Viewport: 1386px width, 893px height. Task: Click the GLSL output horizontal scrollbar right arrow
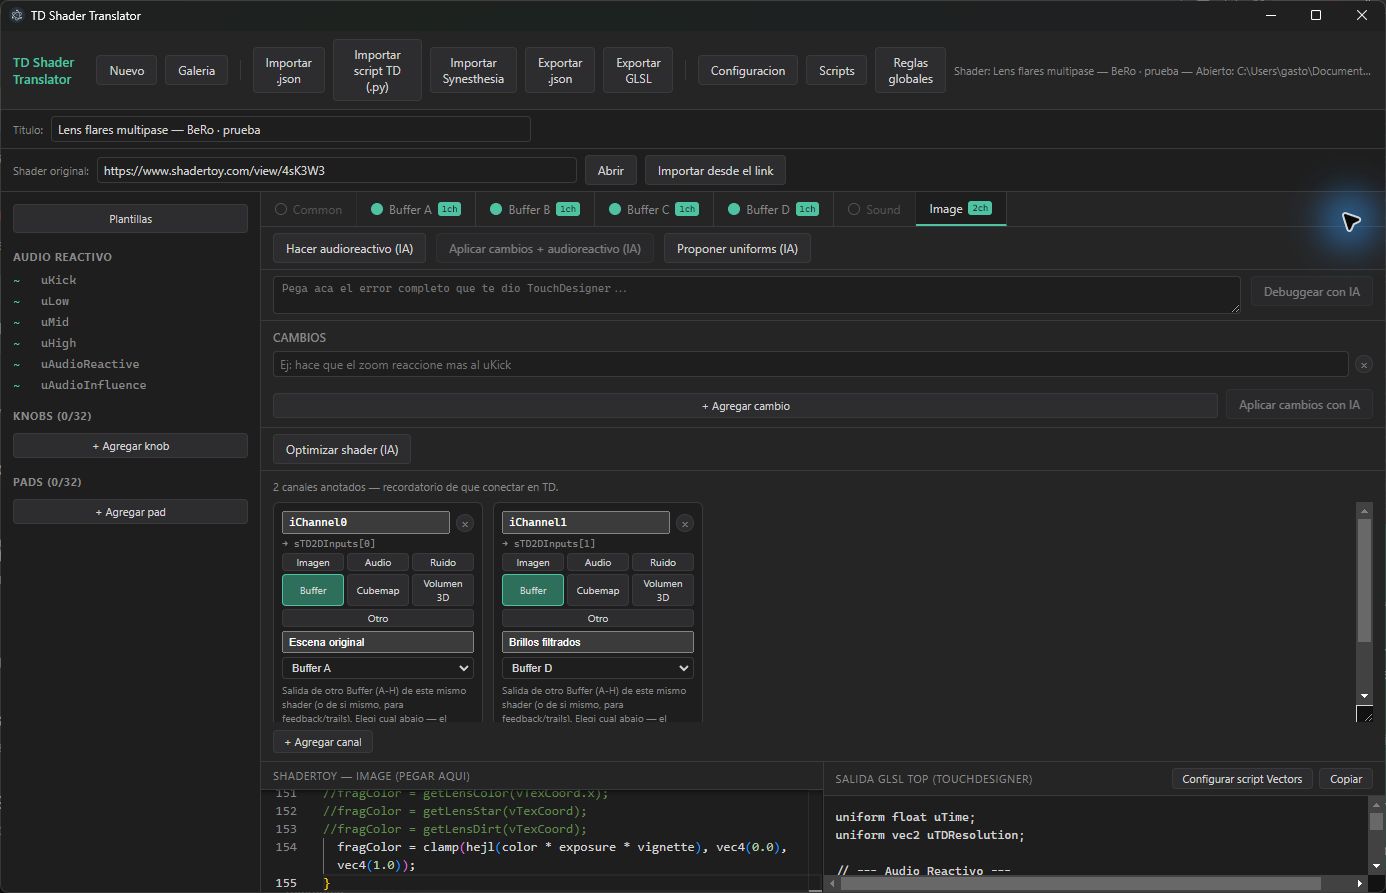click(x=1359, y=884)
